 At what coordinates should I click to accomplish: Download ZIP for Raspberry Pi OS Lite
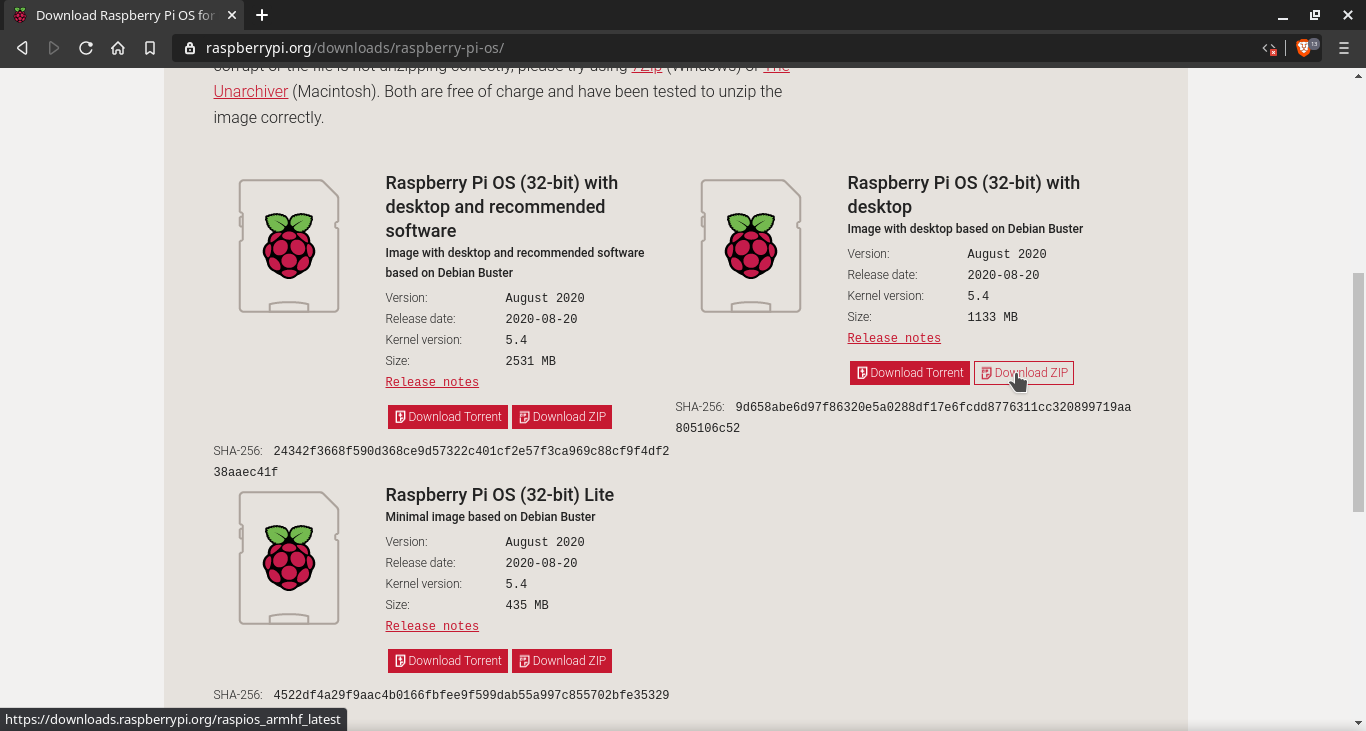click(561, 661)
